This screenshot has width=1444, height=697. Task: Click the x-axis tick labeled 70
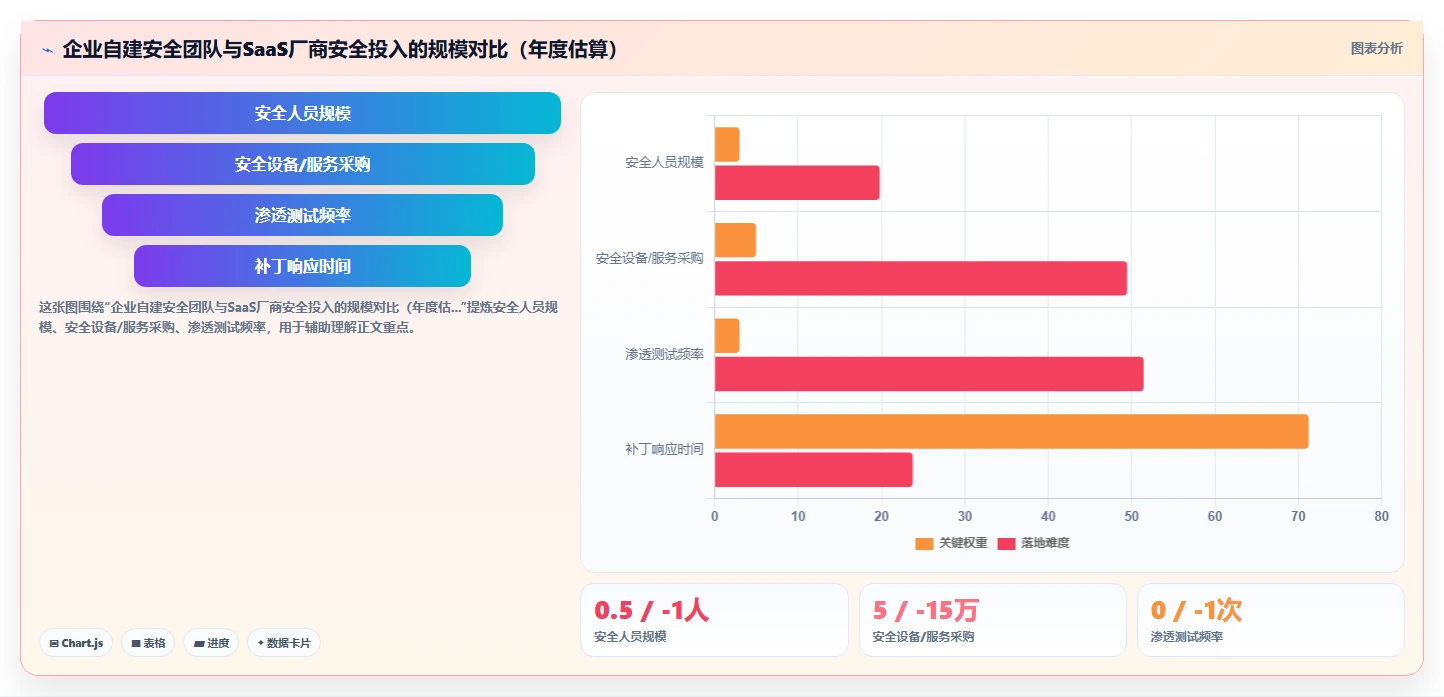tap(1298, 516)
